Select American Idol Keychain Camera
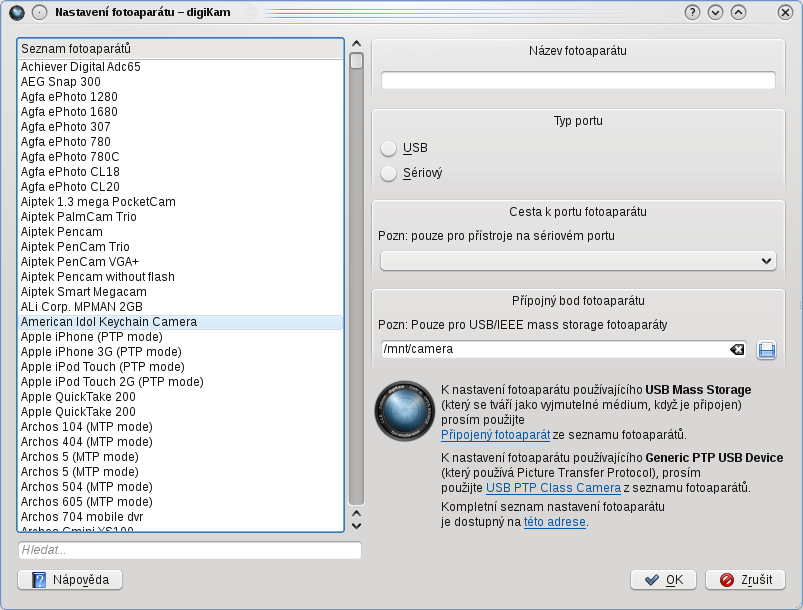The width and height of the screenshot is (803, 610). (180, 322)
